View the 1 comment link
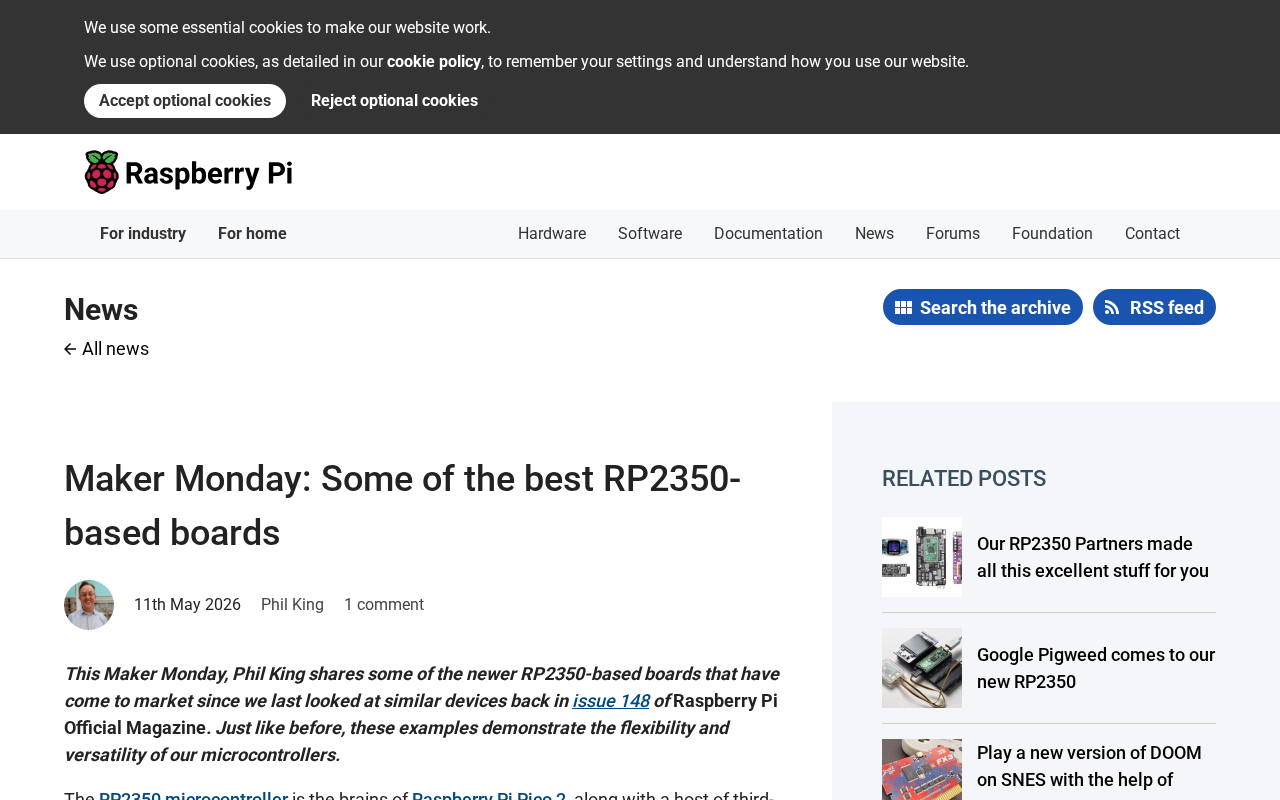The image size is (1280, 800). click(x=384, y=605)
